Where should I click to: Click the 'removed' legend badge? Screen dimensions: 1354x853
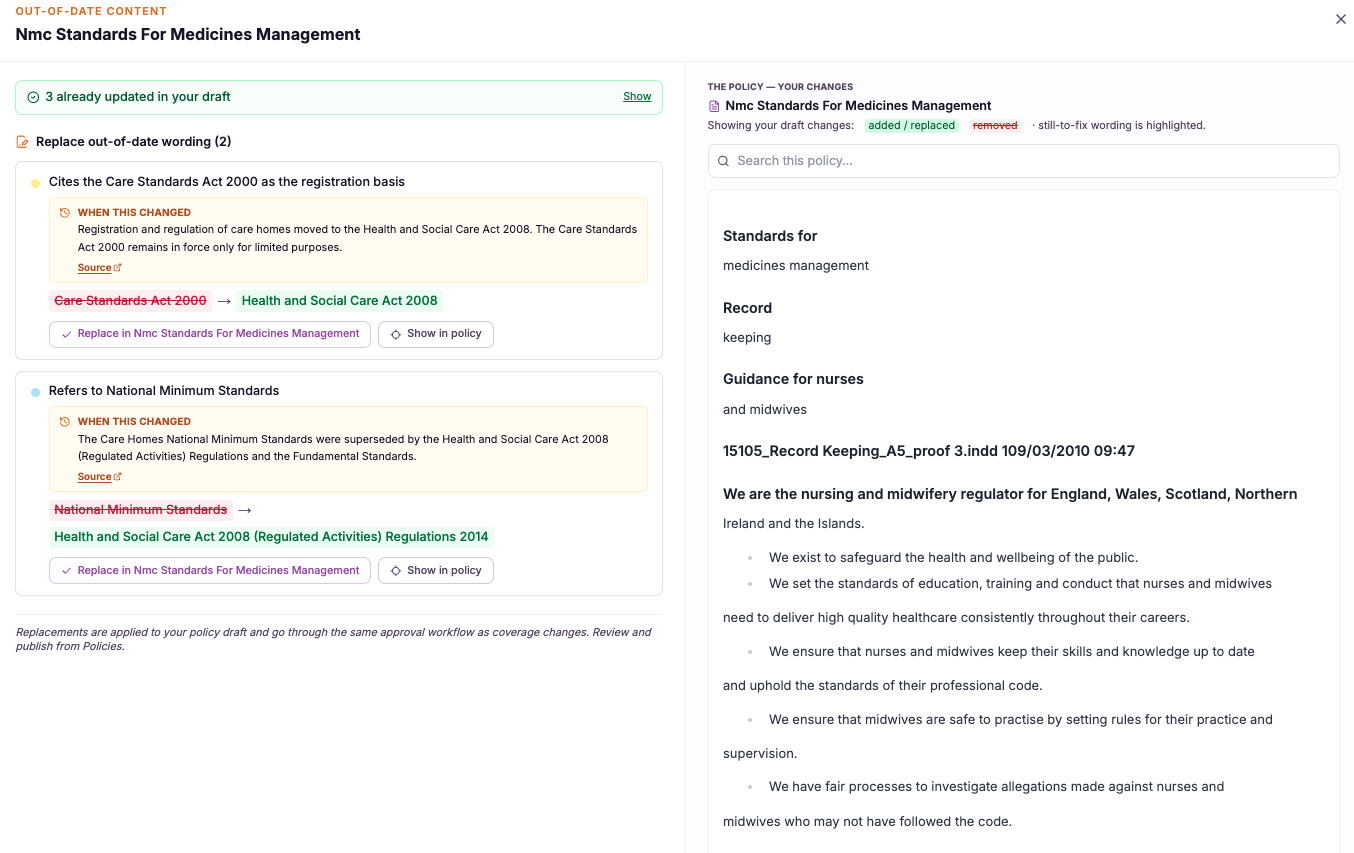tap(995, 126)
